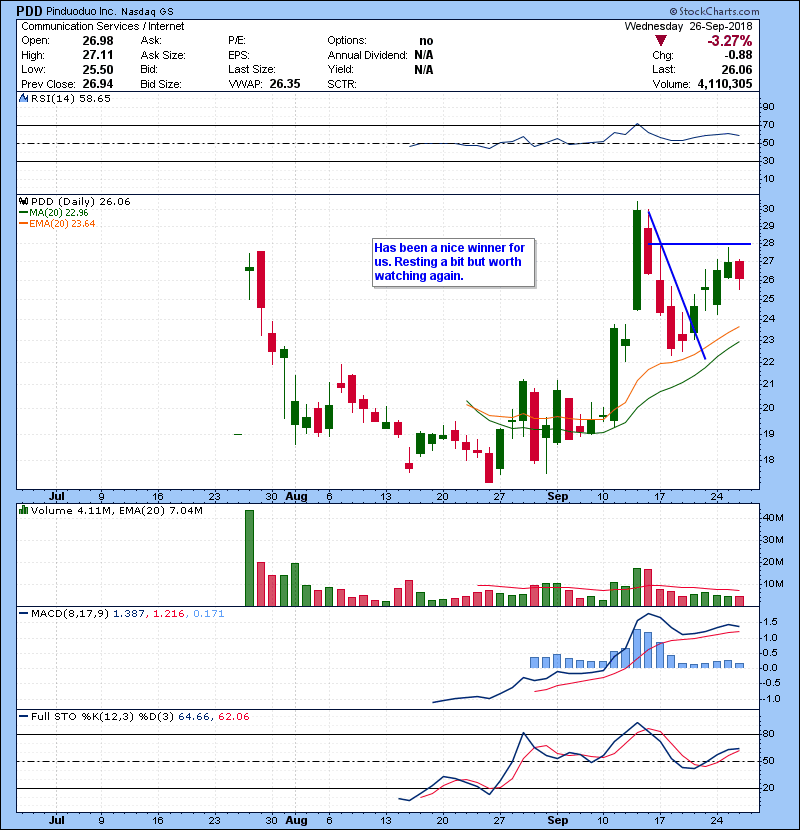Click the stochastic %K value 64.66
Screen dimensions: 800x830
click(194, 716)
